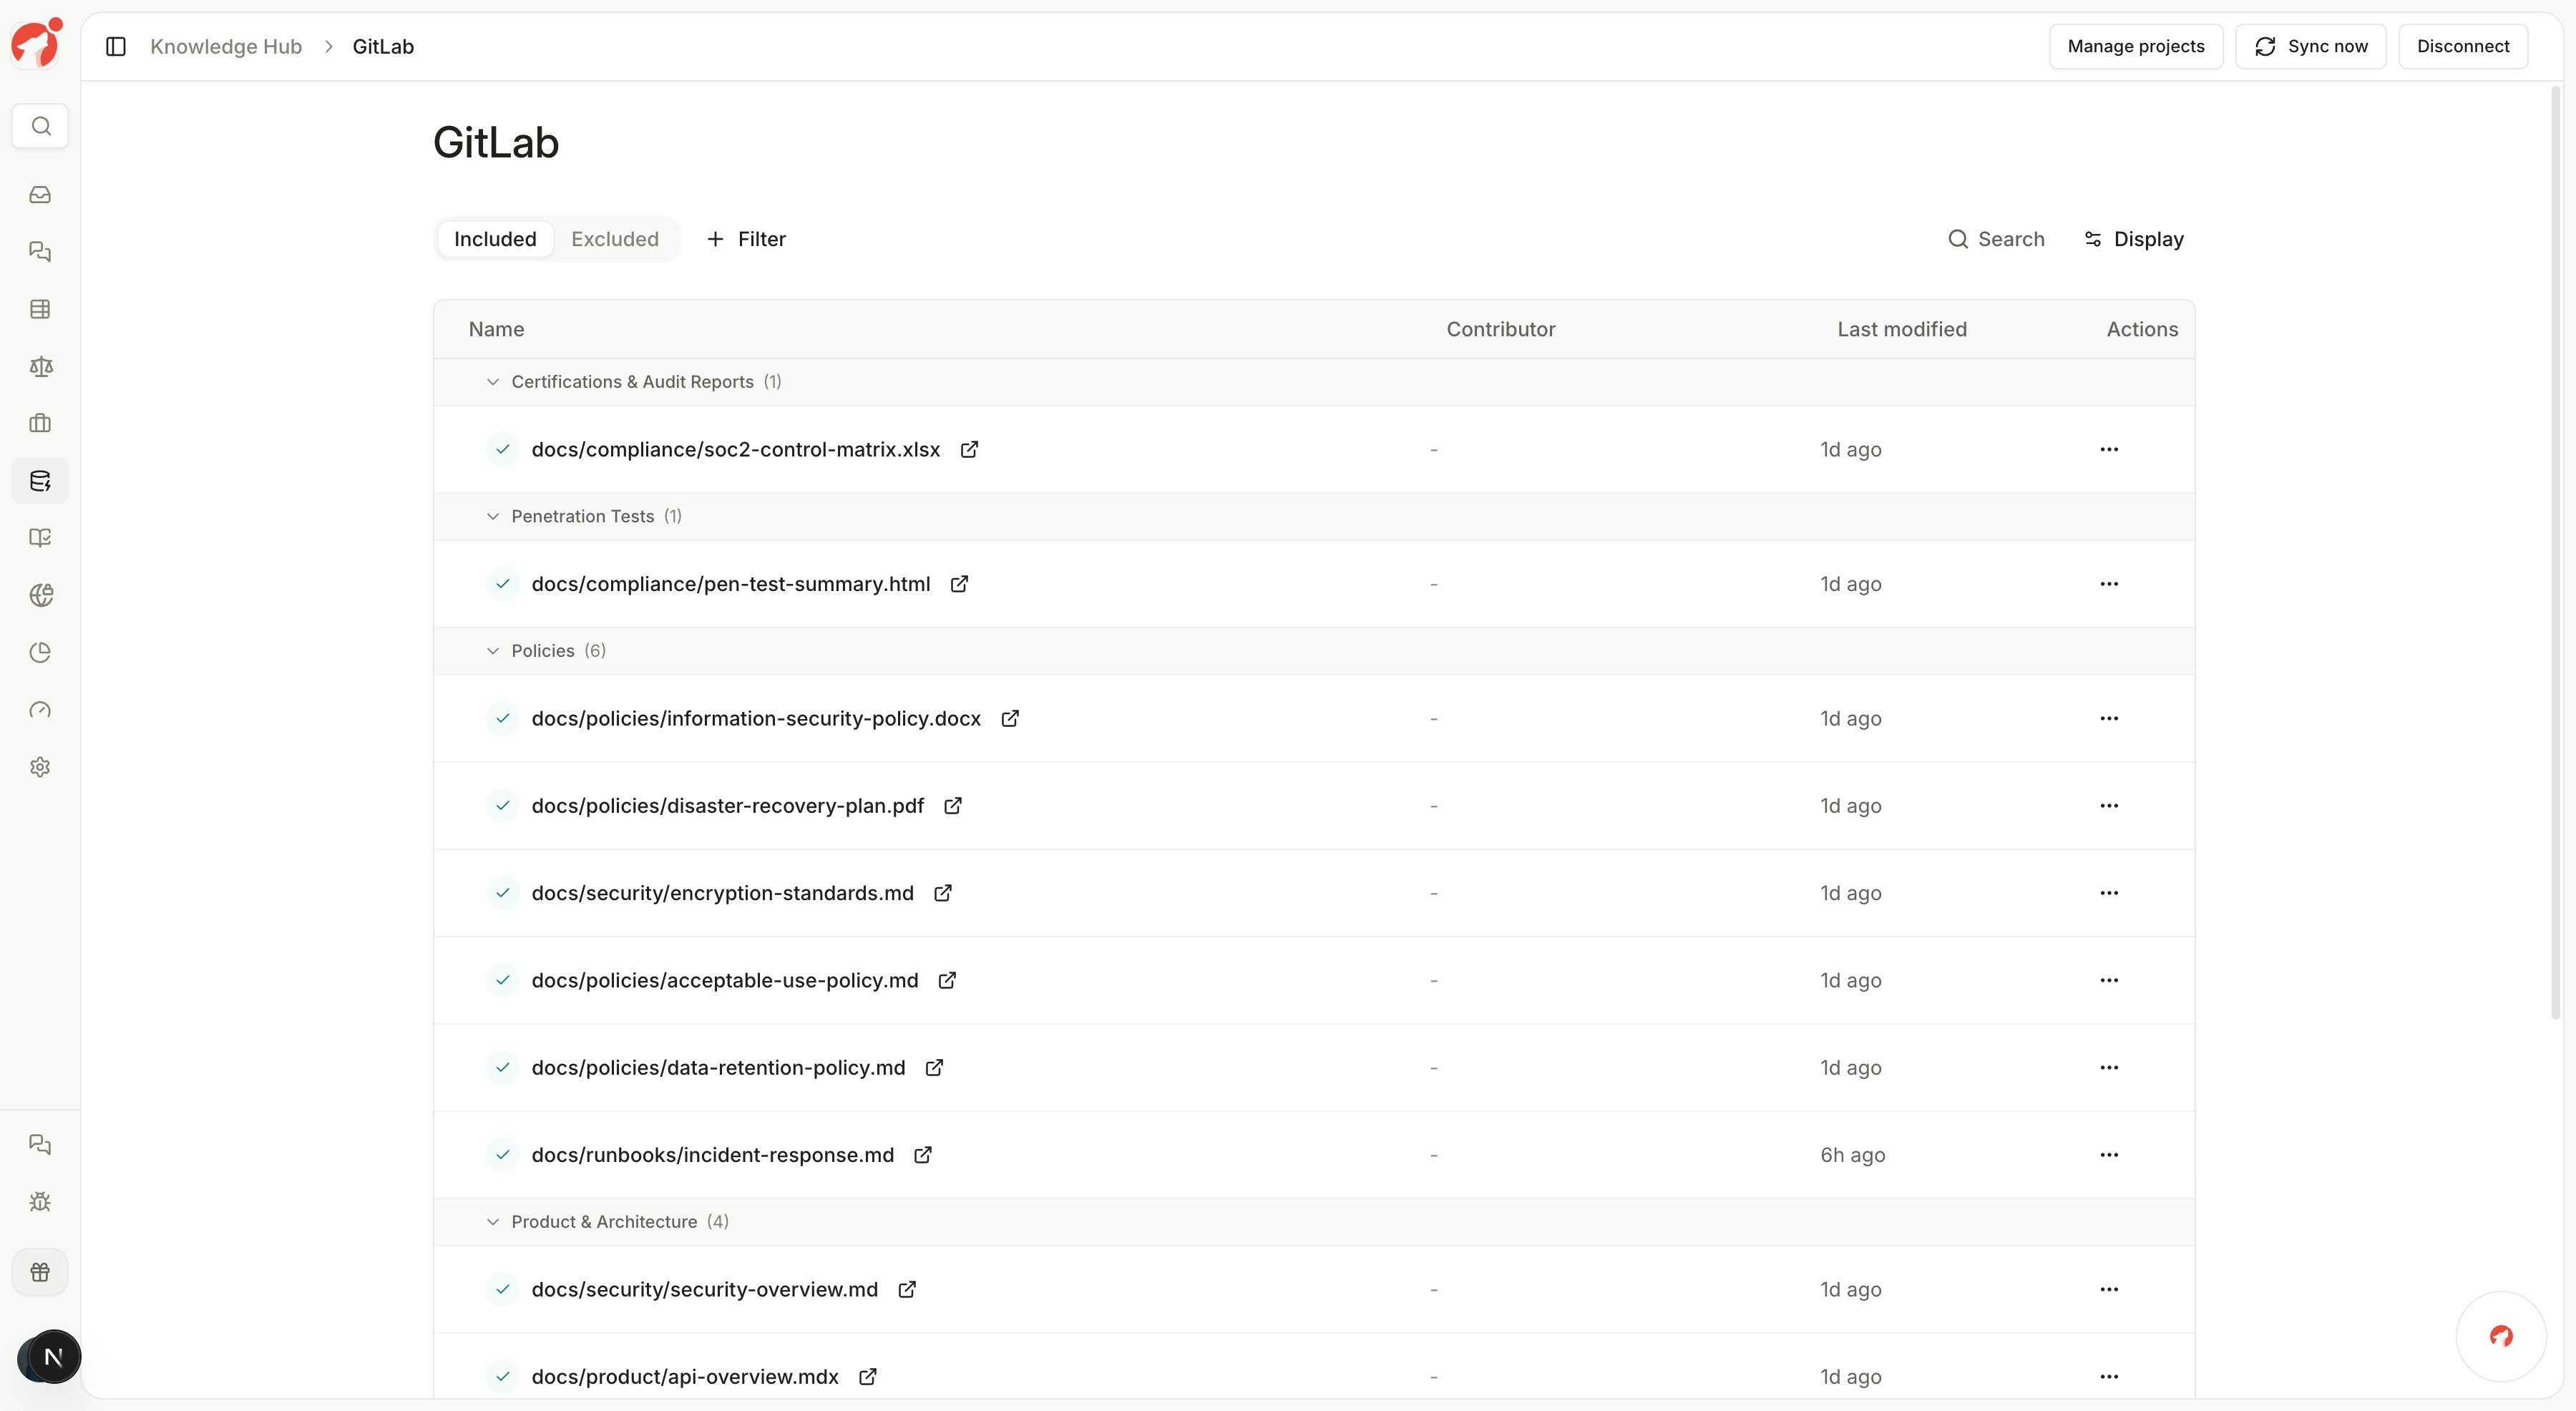The width and height of the screenshot is (2576, 1411).
Task: Collapse the Product & Architecture group
Action: (x=493, y=1222)
